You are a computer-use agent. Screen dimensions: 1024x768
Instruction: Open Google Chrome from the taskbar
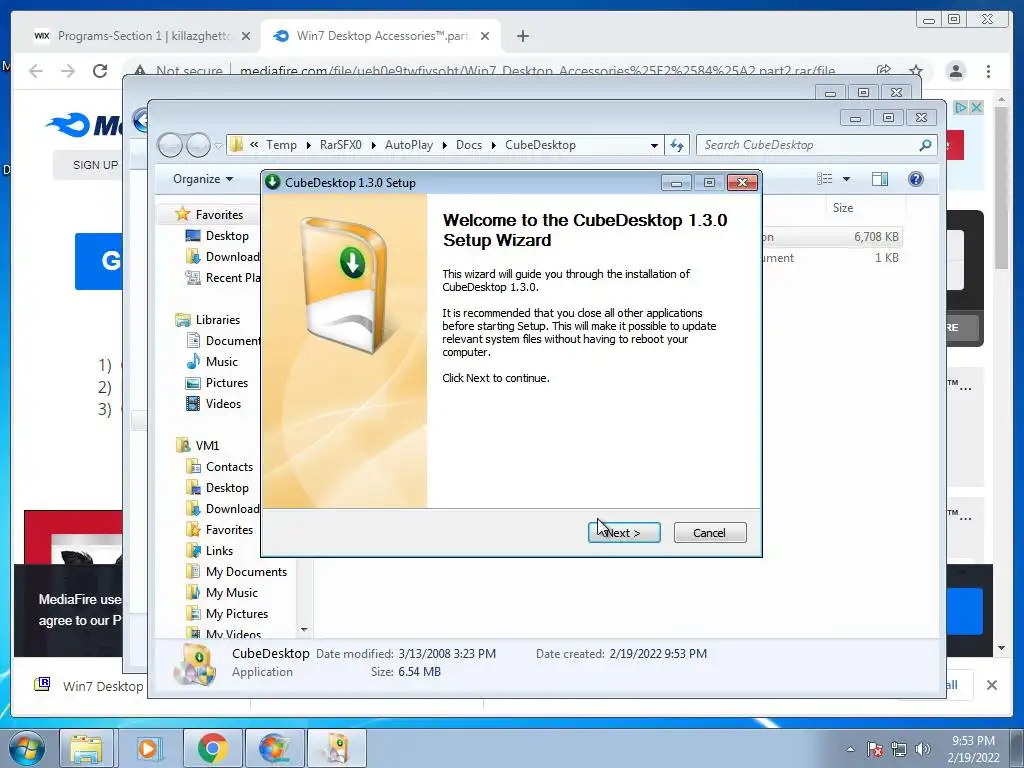pos(212,748)
